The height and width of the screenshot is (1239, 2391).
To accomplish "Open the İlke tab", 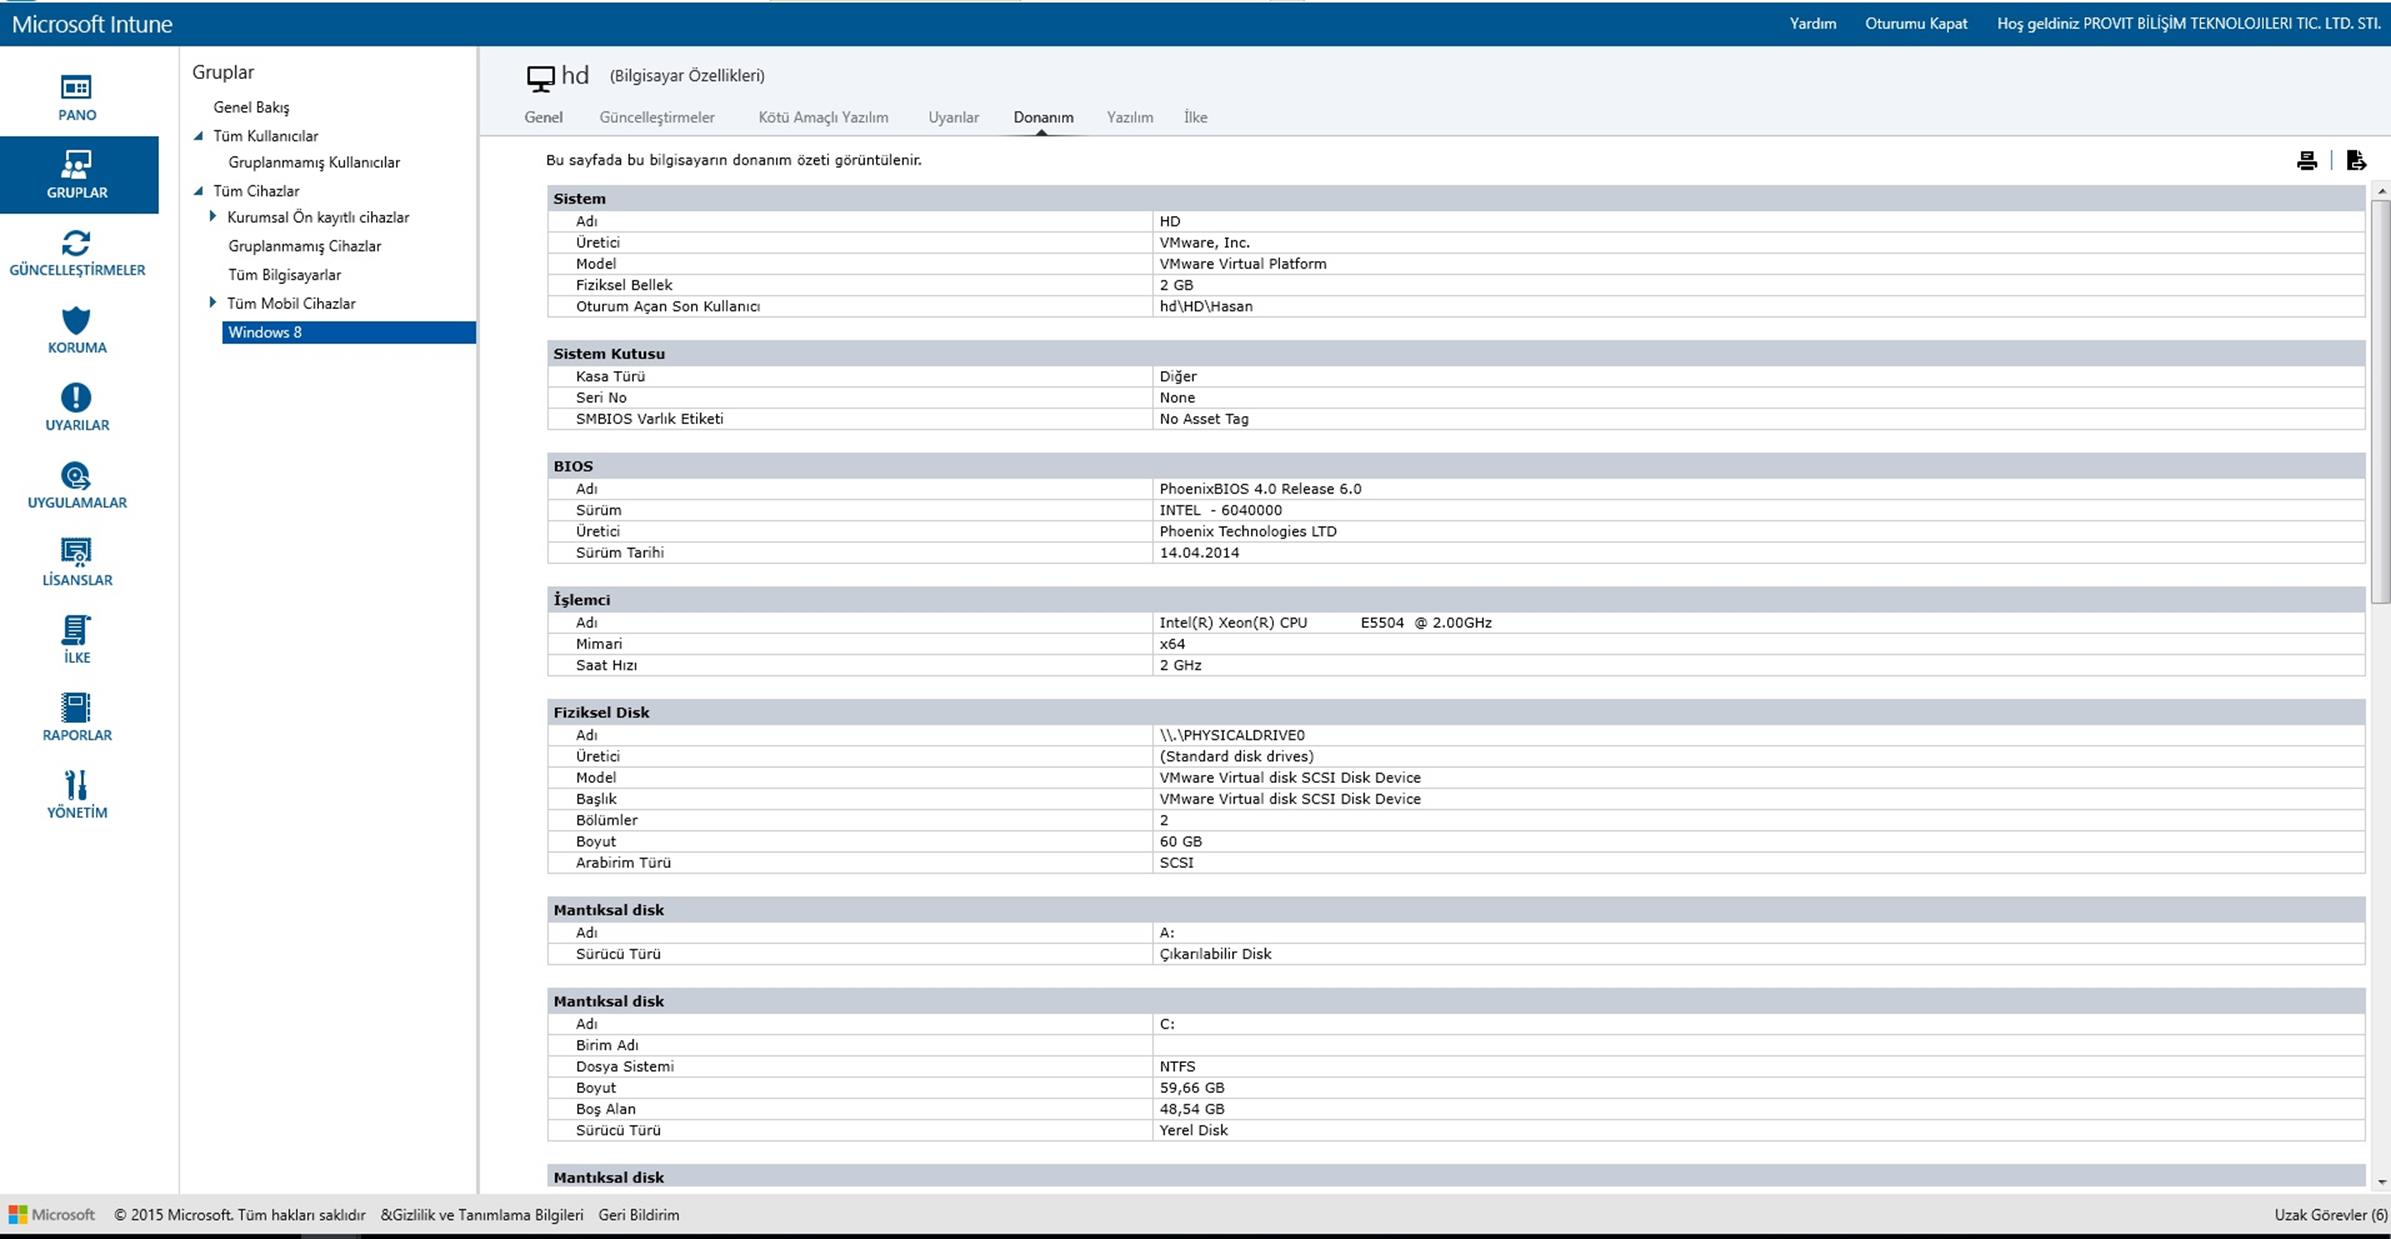I will coord(1196,117).
